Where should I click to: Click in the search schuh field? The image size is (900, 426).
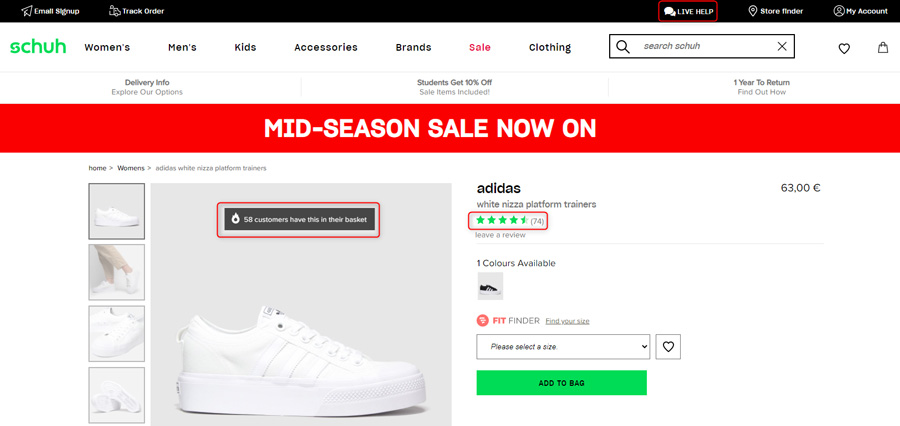point(702,47)
